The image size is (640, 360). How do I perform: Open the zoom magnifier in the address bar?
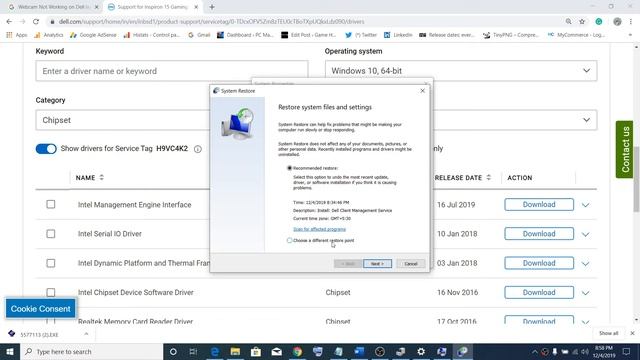pos(569,22)
